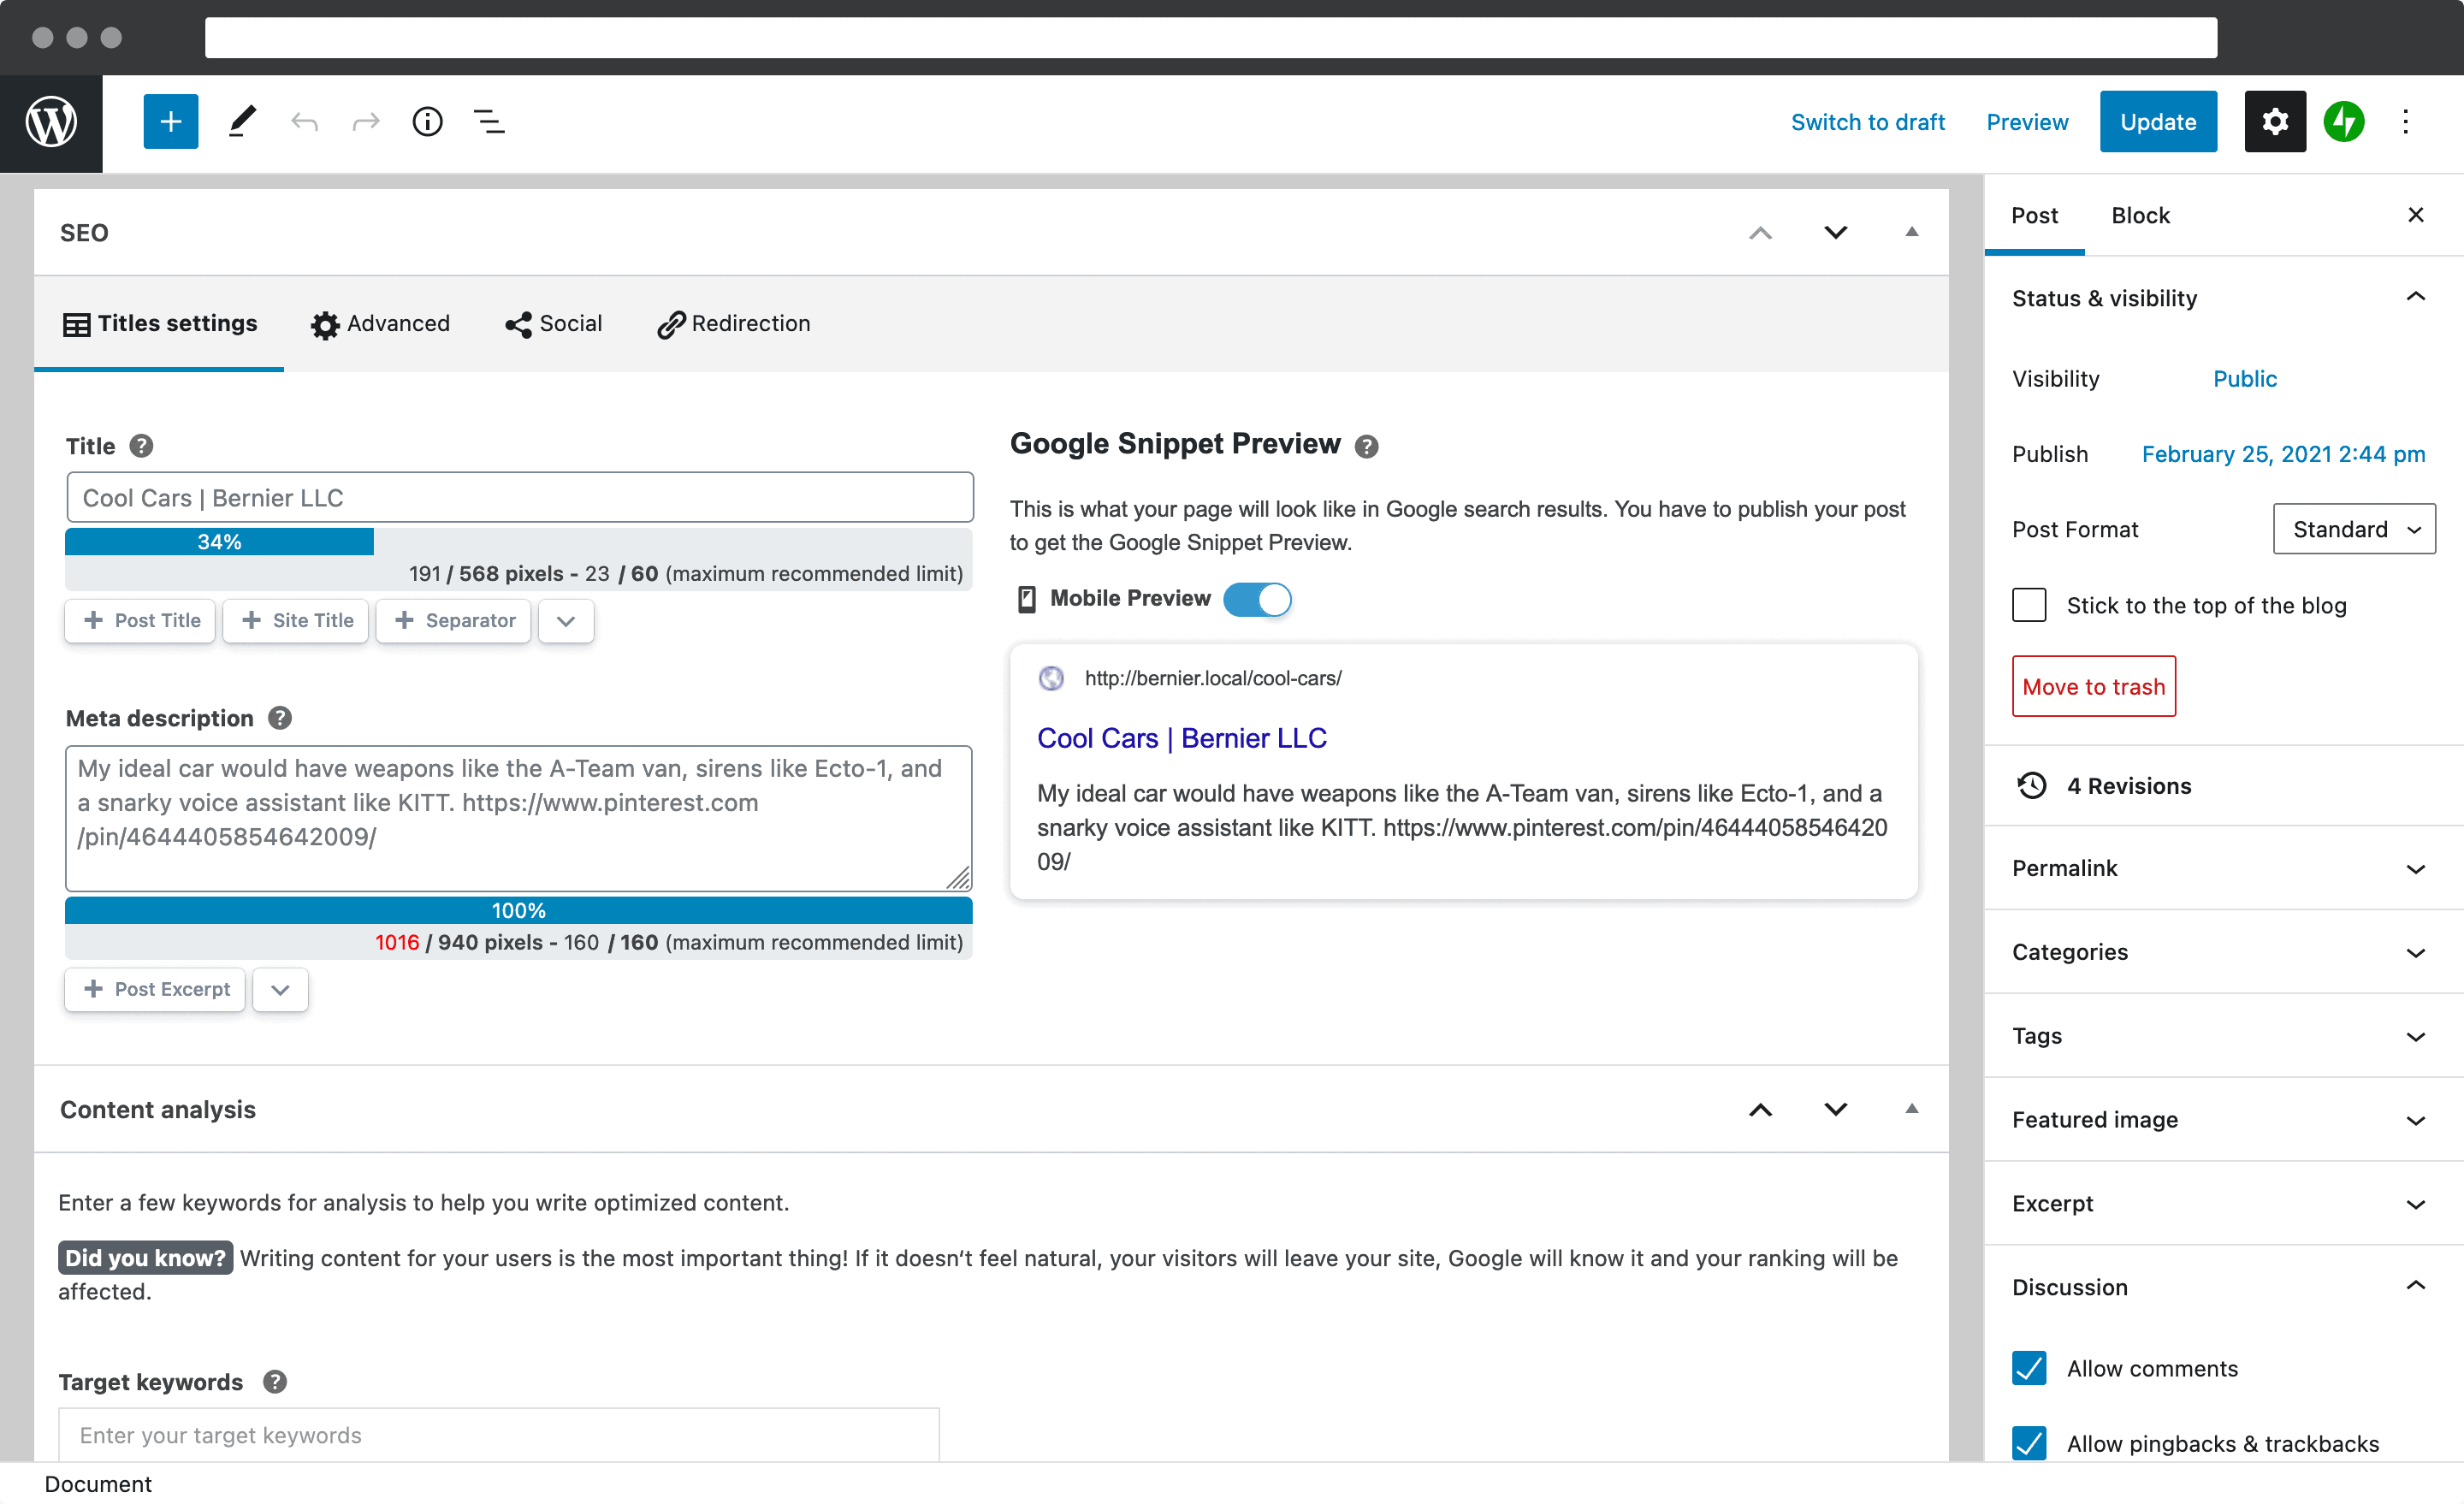
Task: Click help icon next to Google Snippet Preview
Action: click(1366, 446)
